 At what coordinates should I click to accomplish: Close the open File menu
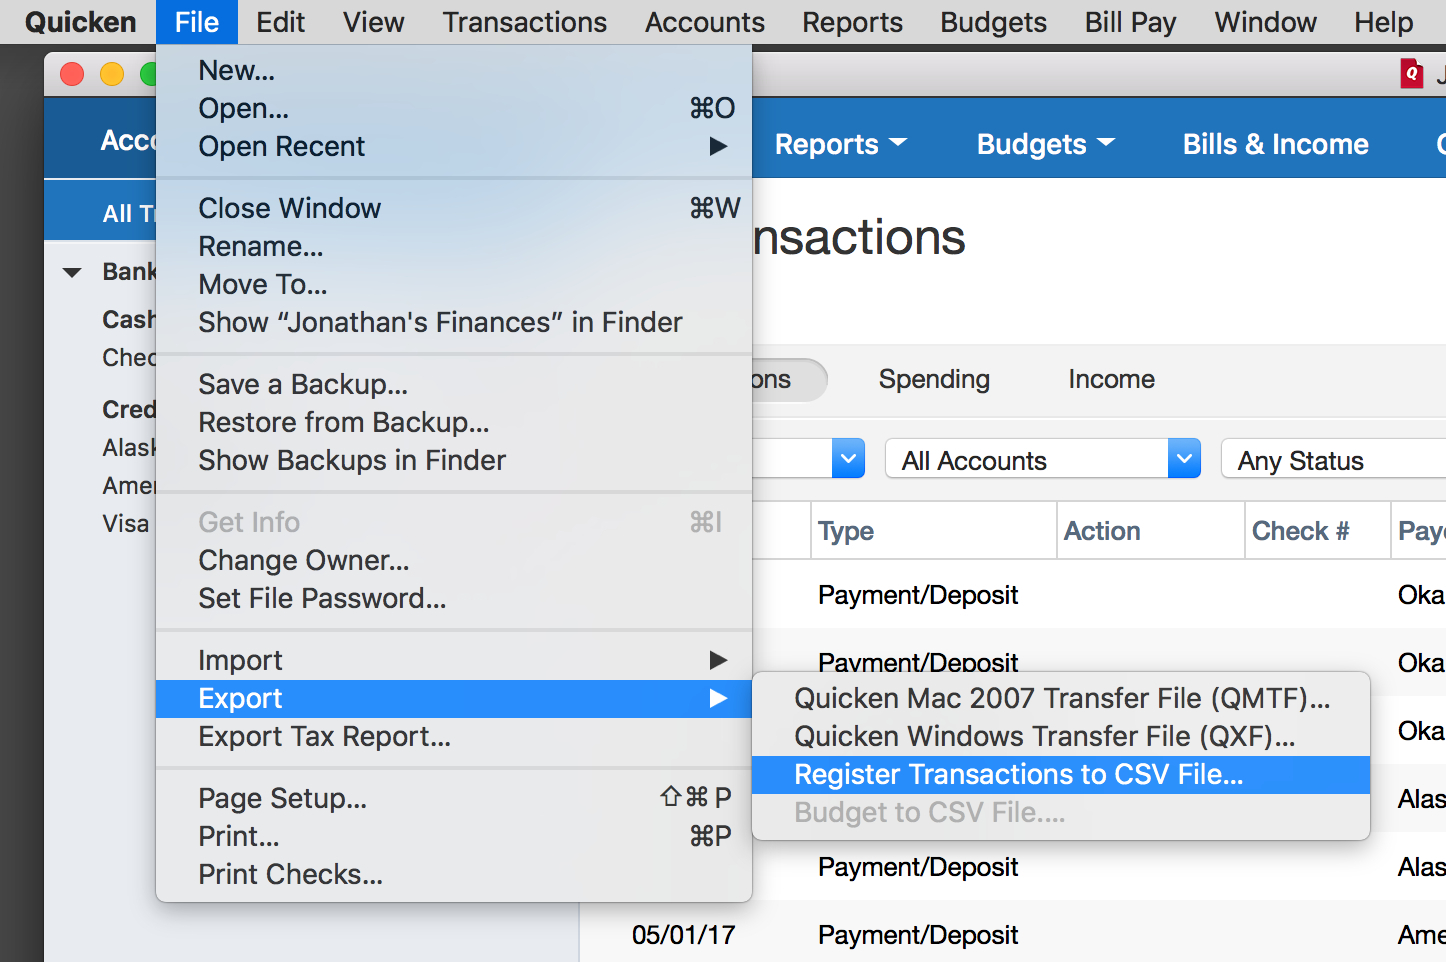pyautogui.click(x=197, y=22)
